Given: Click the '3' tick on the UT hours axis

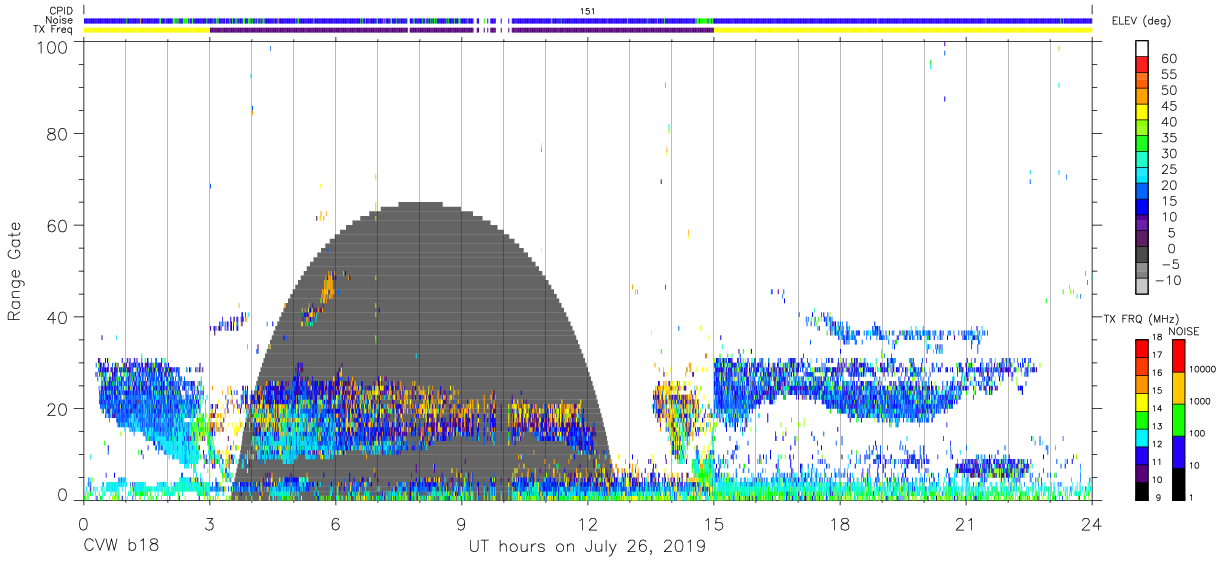Looking at the screenshot, I should 209,523.
